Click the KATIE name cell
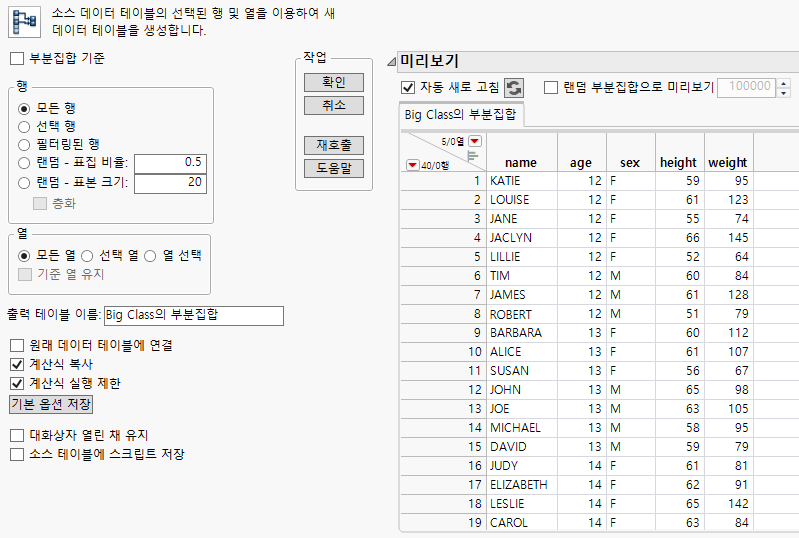This screenshot has width=799, height=538. point(522,181)
